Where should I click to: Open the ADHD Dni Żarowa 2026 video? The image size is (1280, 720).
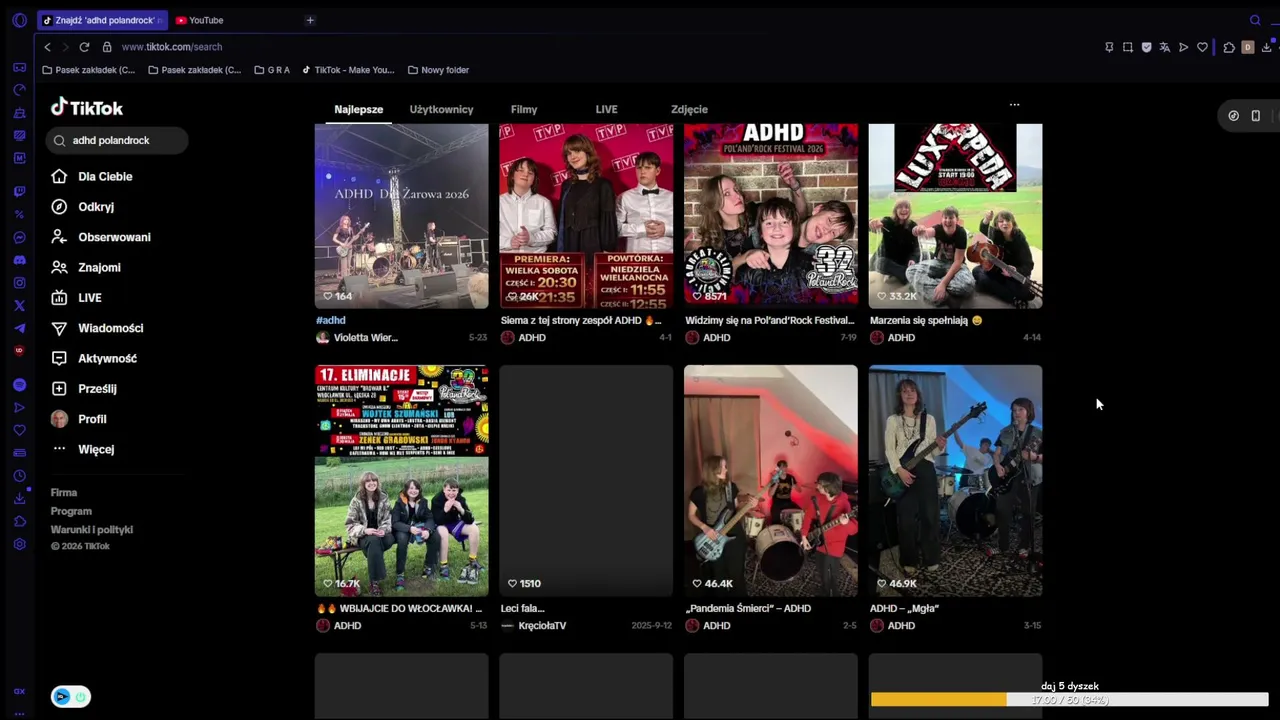(402, 216)
